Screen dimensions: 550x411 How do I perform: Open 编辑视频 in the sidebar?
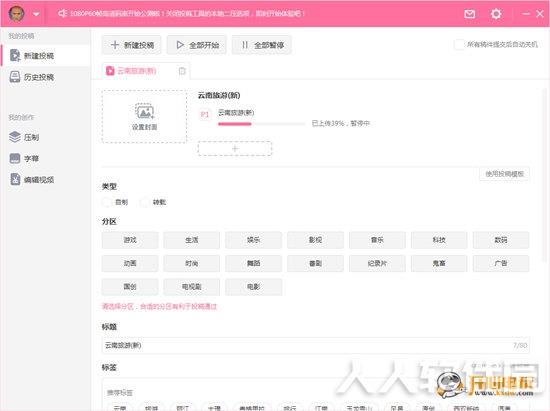[x=46, y=180]
